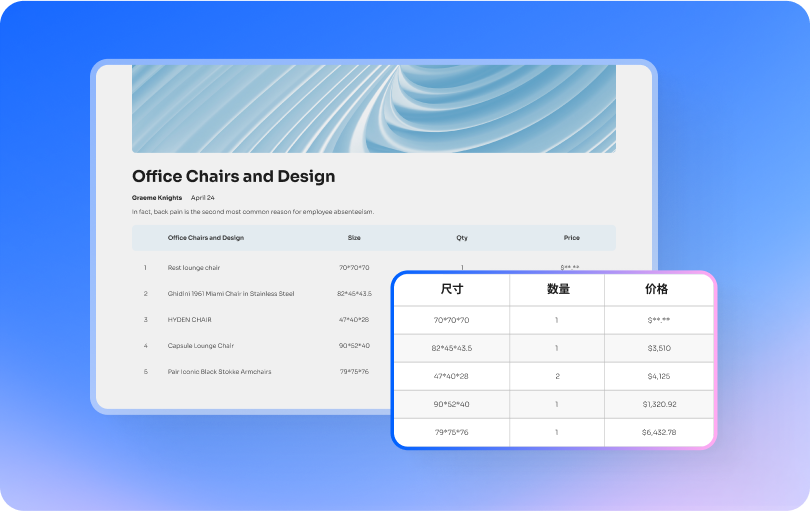Select the $3,510 price cell
810x511 pixels.
pyautogui.click(x=658, y=348)
